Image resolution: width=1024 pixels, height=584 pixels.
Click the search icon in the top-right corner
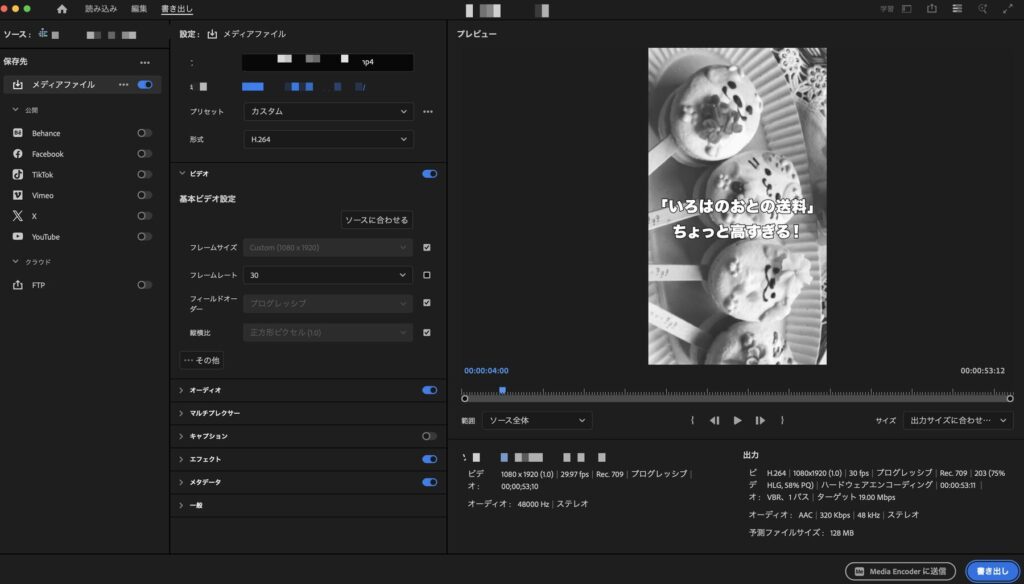983,9
